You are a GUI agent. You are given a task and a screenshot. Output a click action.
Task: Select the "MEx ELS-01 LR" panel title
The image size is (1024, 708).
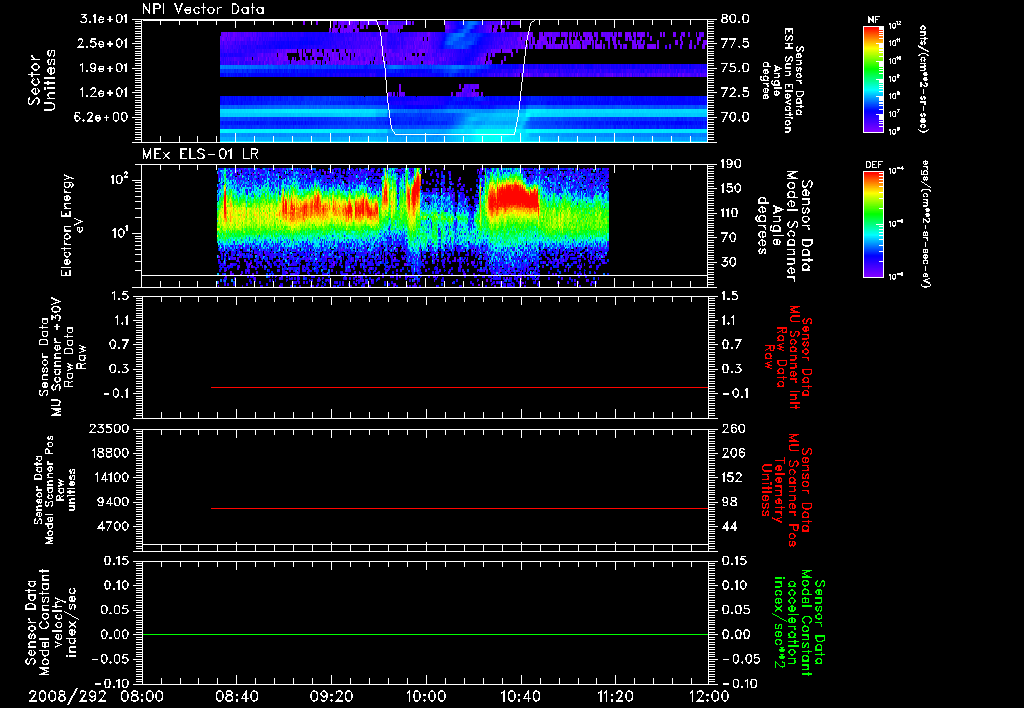pos(200,154)
